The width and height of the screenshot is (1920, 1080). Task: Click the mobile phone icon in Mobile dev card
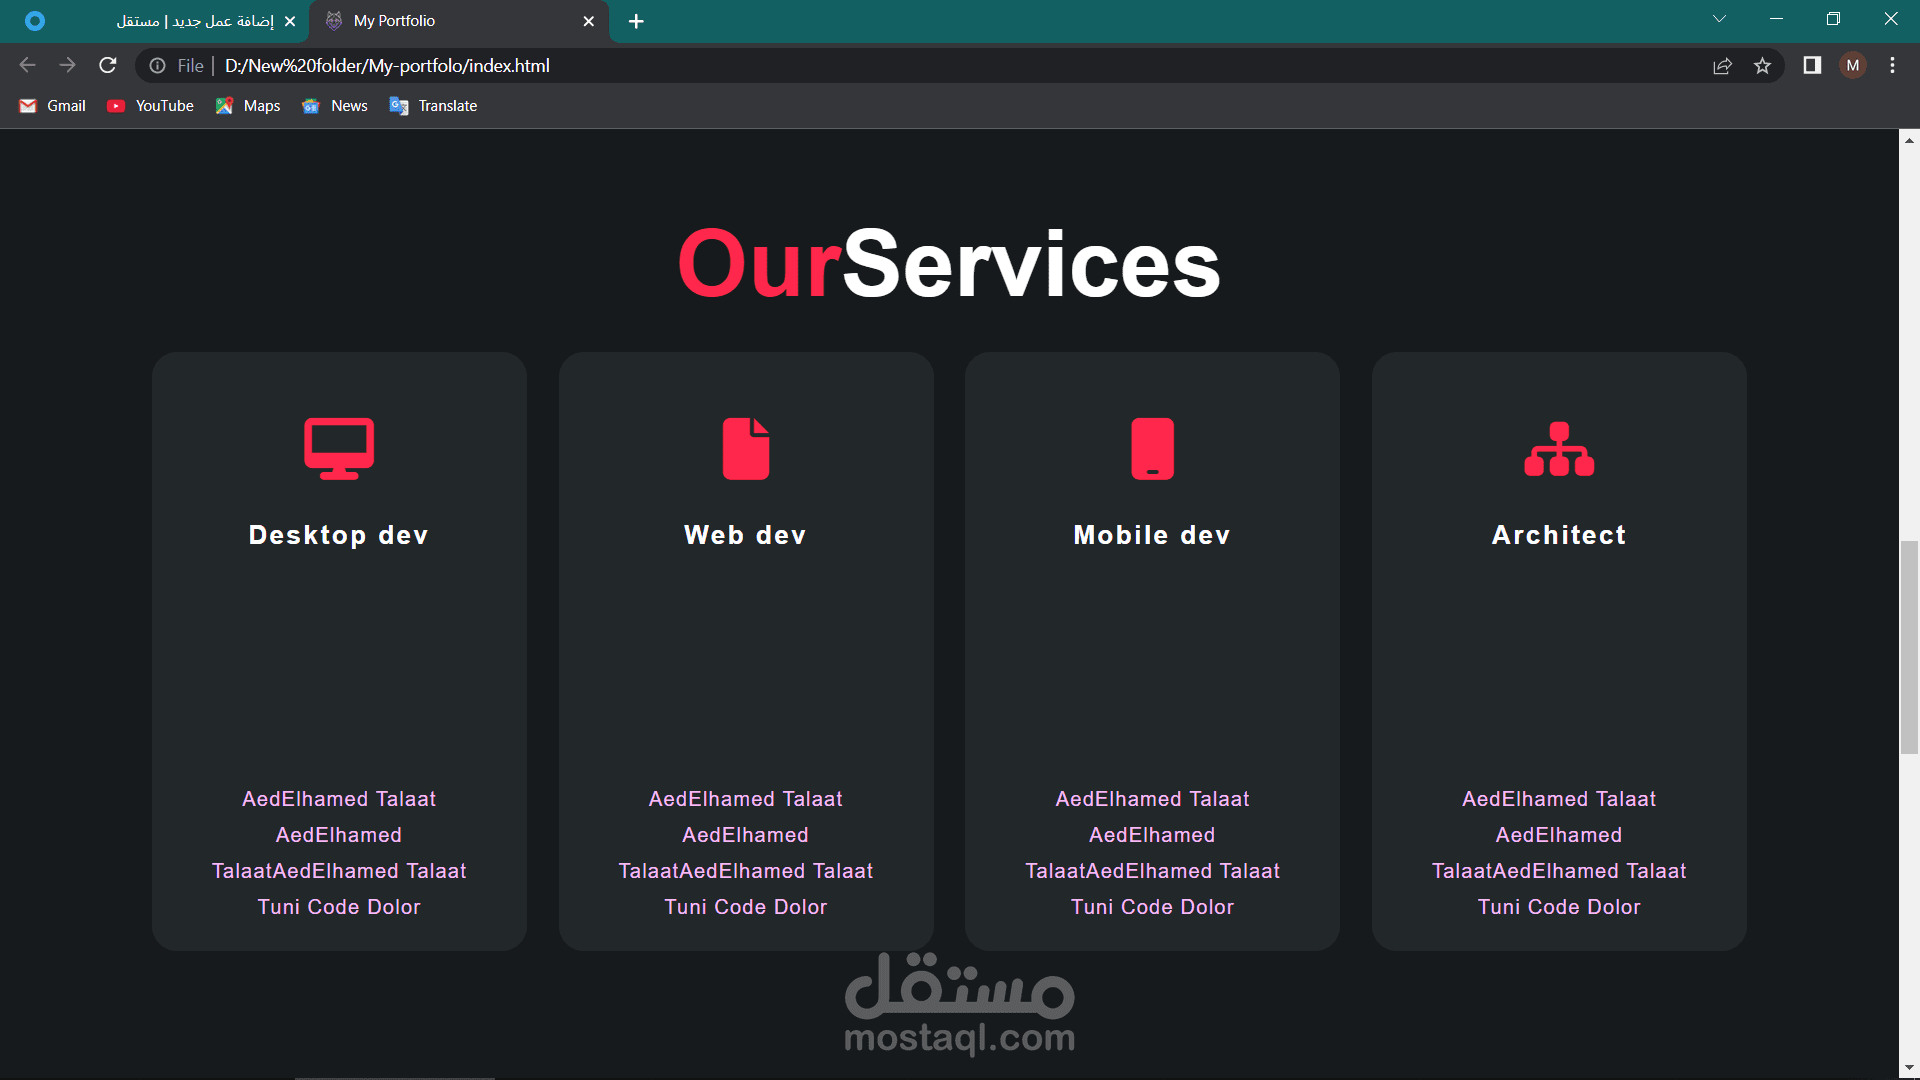1152,448
